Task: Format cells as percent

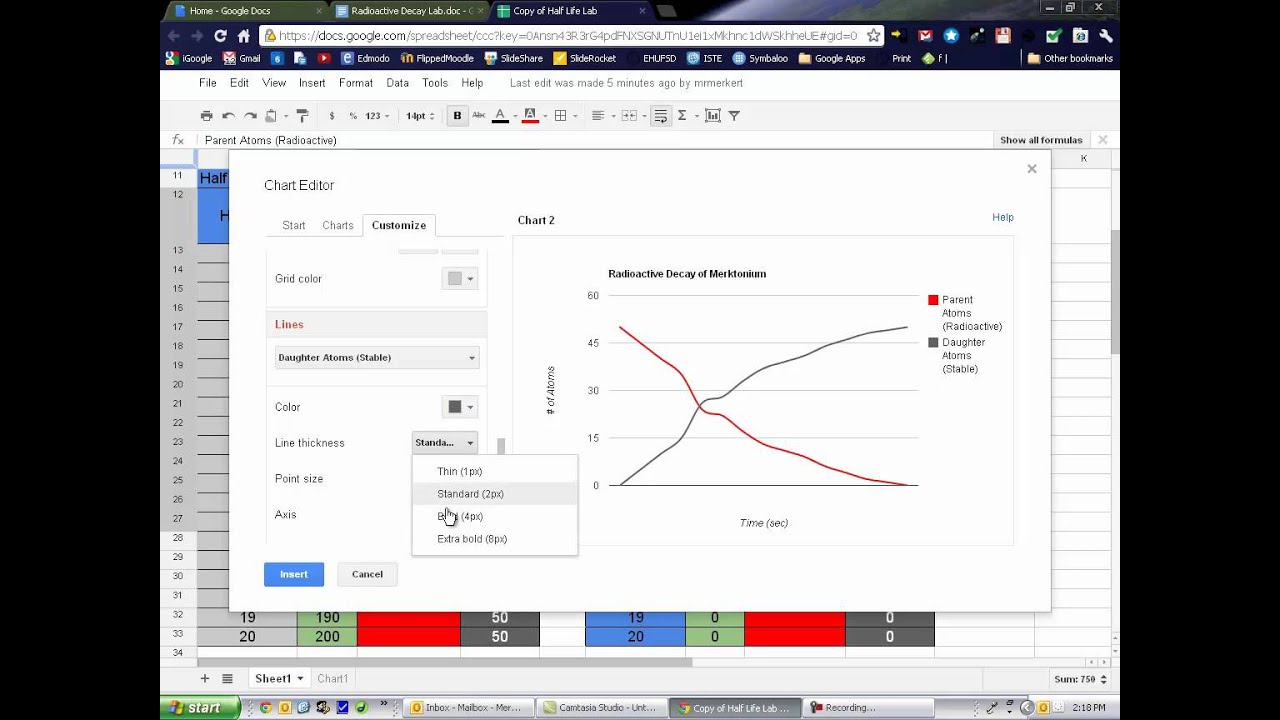Action: tap(353, 116)
